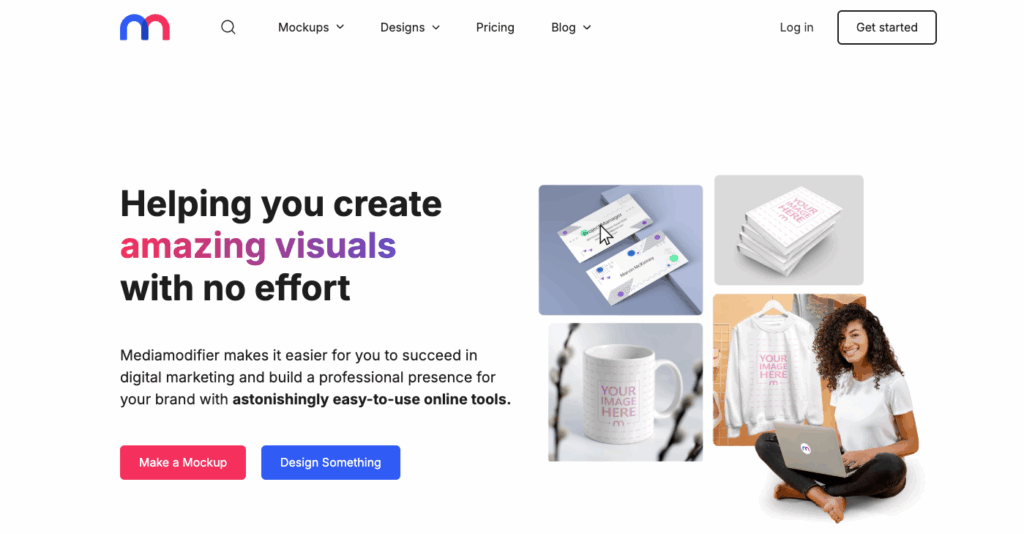This screenshot has height=534, width=1024.
Task: Open search with the magnifier icon
Action: (228, 27)
